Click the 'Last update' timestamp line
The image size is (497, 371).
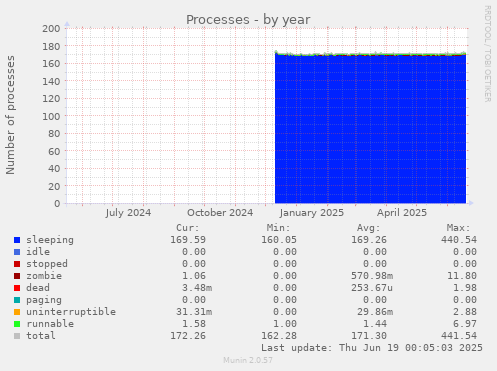pos(372,348)
